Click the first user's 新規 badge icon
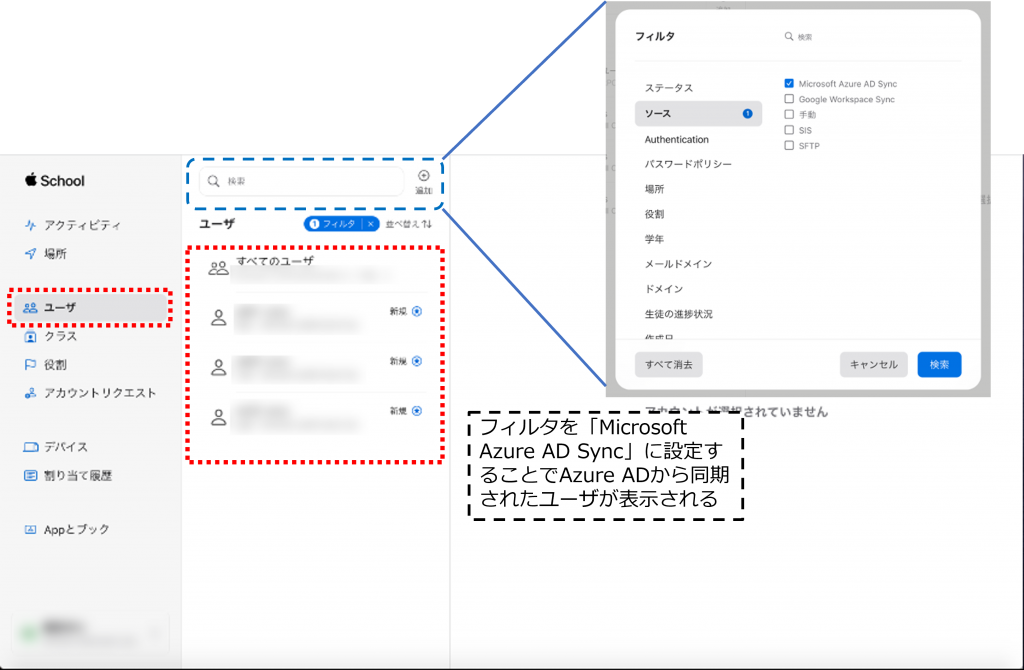This screenshot has height=670, width=1024. pos(417,311)
